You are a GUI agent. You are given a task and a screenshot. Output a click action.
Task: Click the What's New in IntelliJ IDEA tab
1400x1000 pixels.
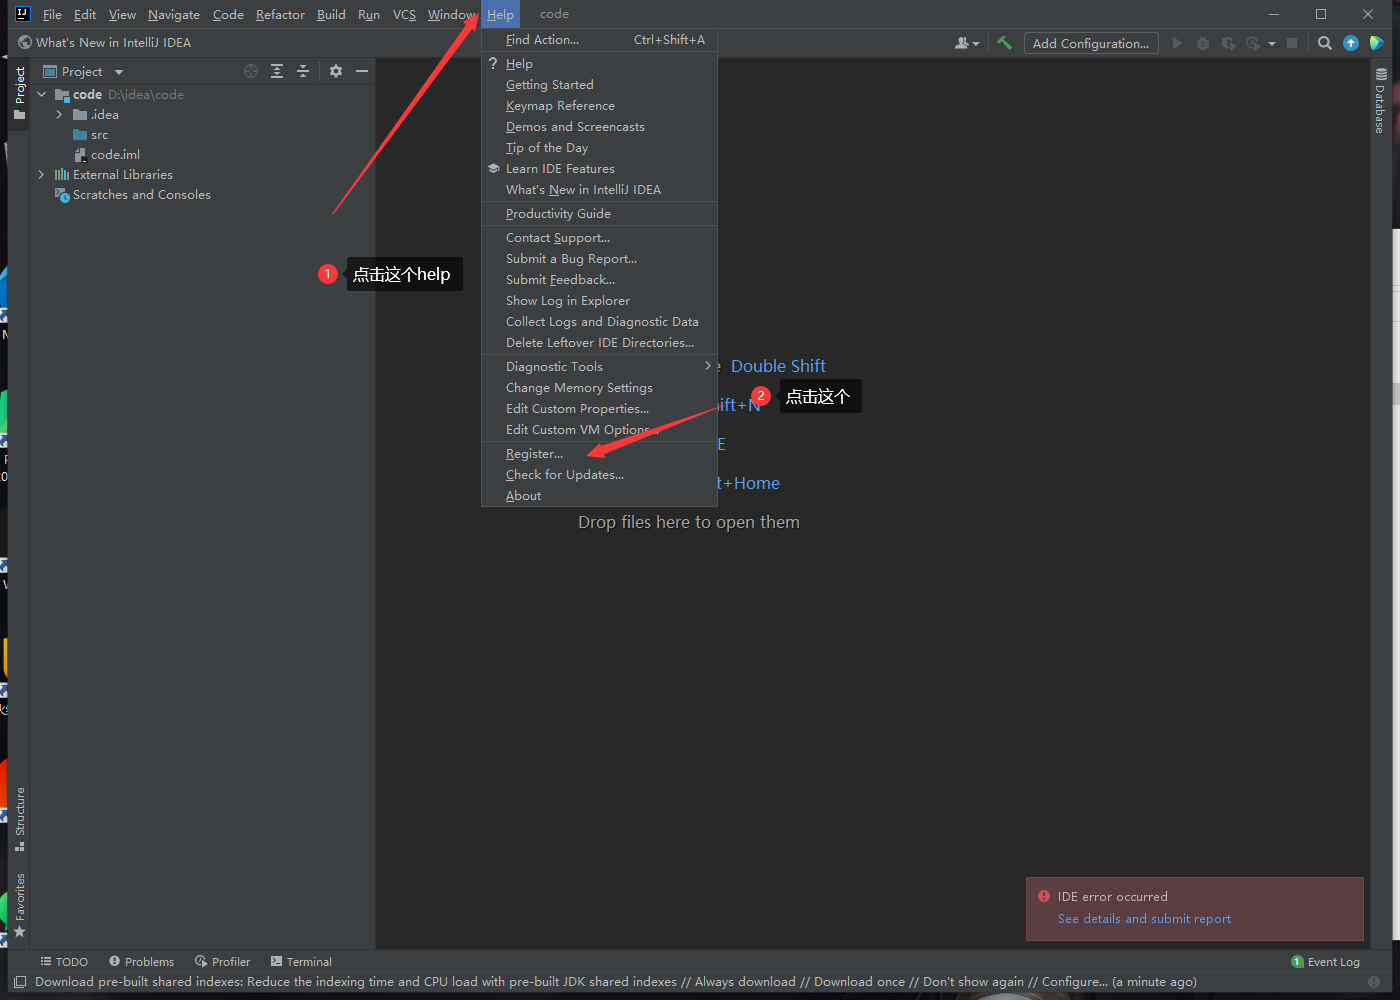pos(104,43)
